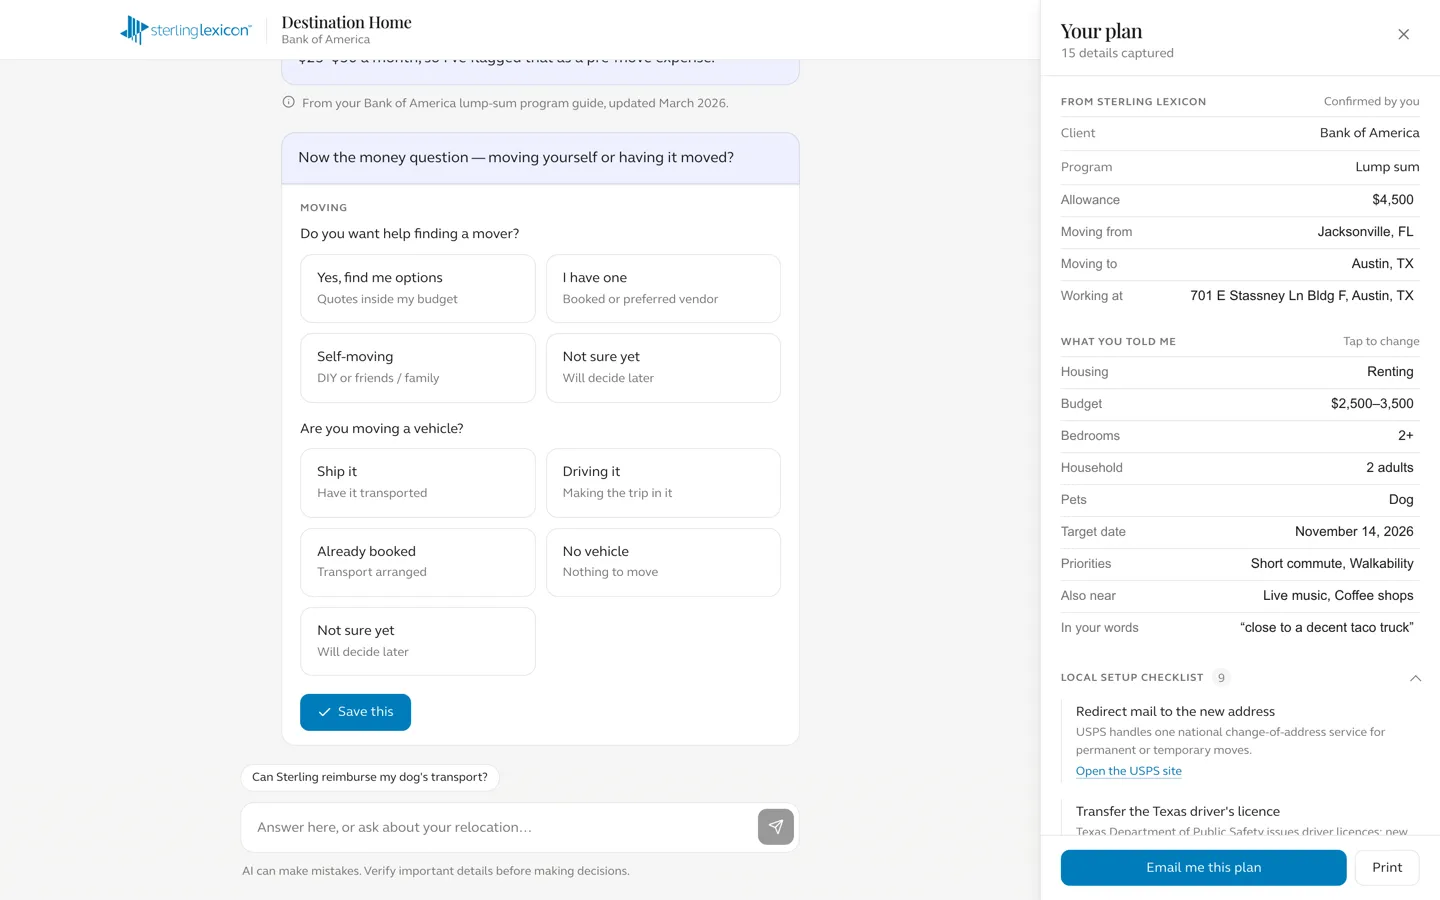
Task: Pick 'Not sure yet' under moving a vehicle
Action: tap(418, 641)
